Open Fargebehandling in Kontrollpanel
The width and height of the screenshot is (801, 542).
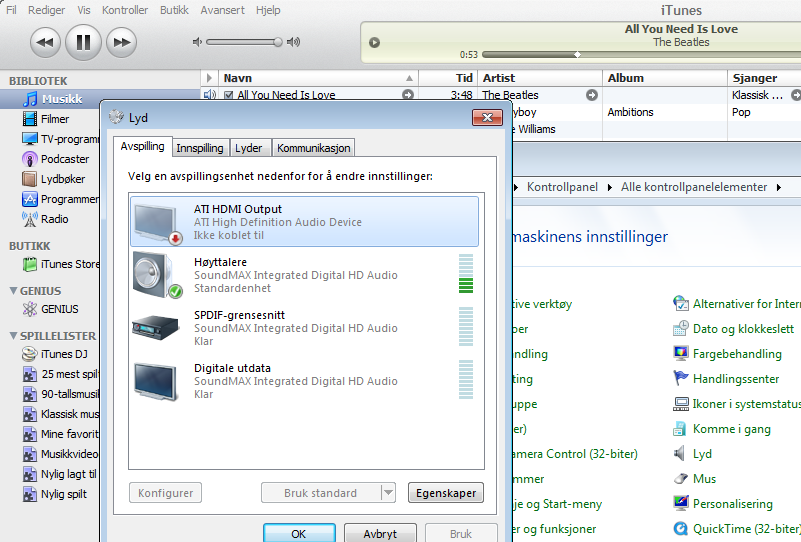tap(728, 354)
